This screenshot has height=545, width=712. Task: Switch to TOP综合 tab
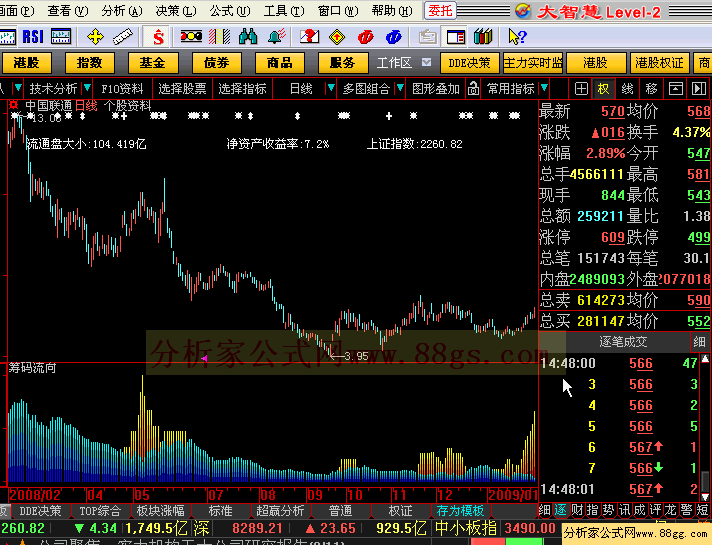pos(100,511)
